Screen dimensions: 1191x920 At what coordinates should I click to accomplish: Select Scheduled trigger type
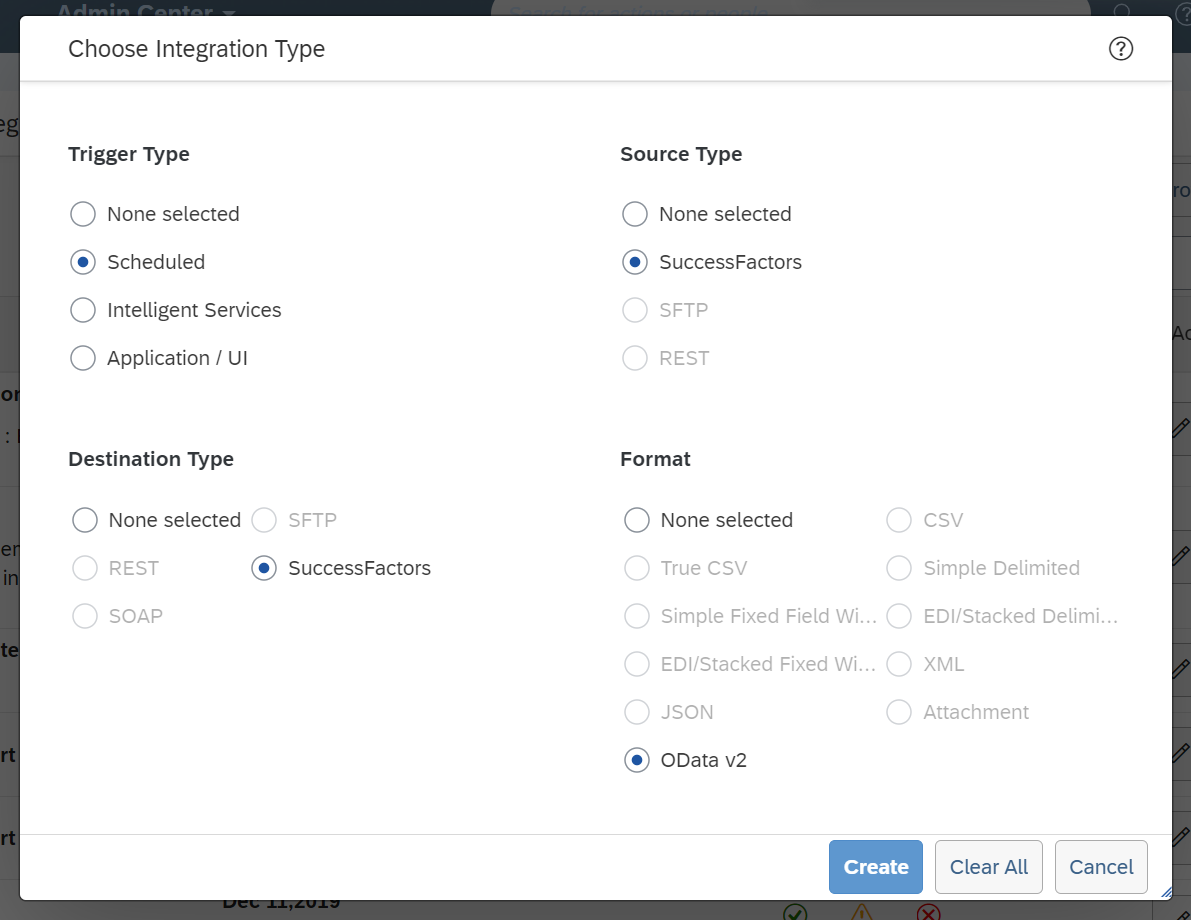pos(83,262)
